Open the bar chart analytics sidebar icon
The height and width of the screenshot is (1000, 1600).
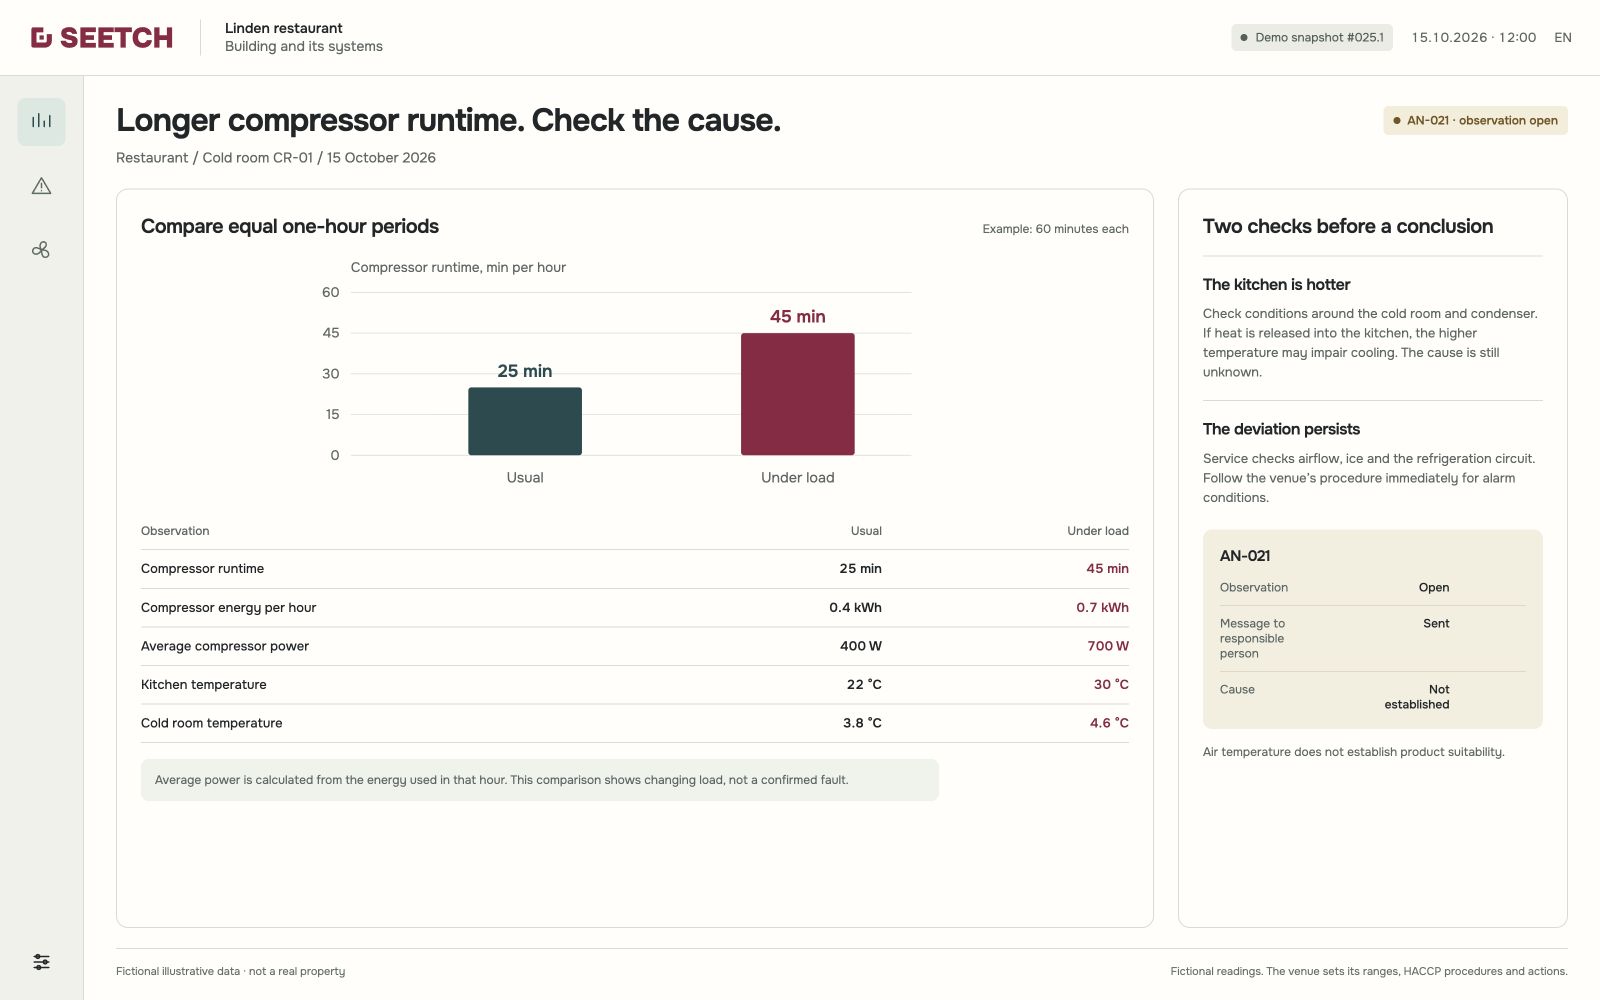41,121
